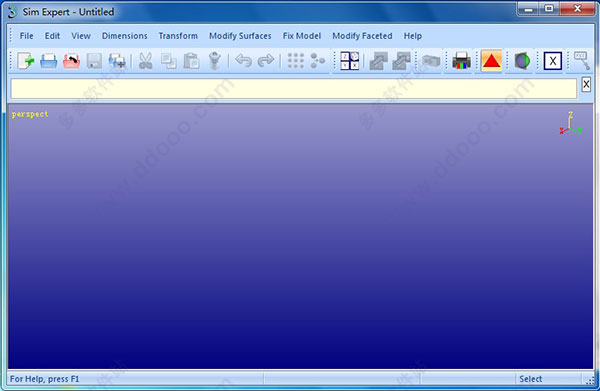
Task: Click the color printer icon
Action: 461,61
